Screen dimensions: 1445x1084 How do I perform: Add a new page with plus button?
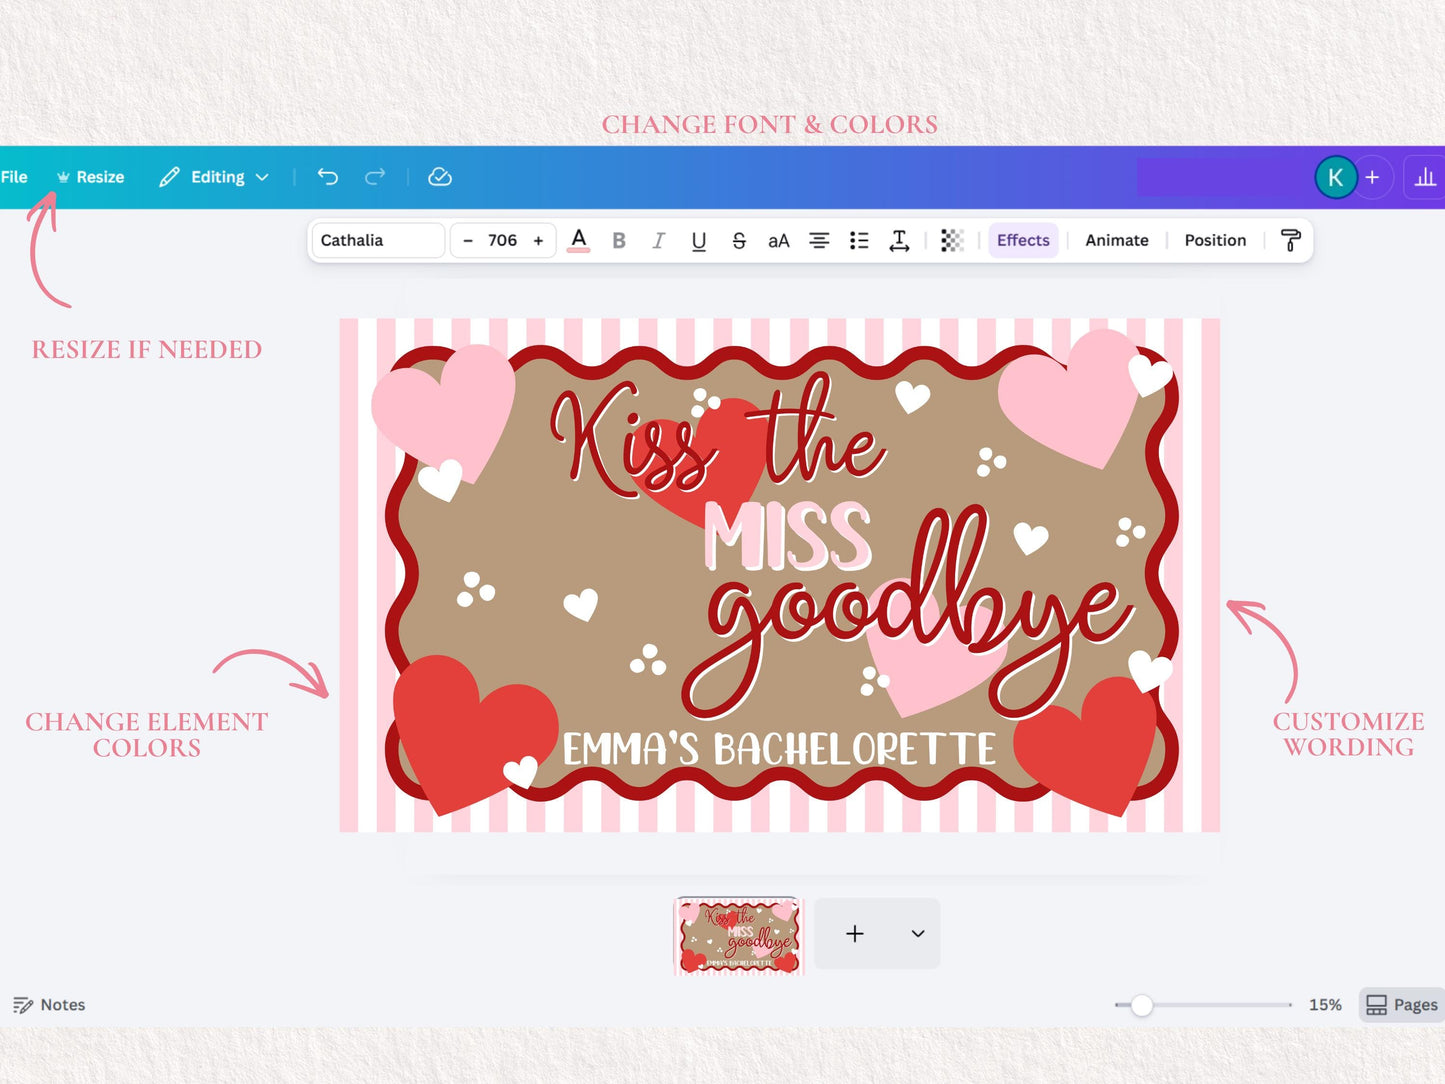point(855,933)
